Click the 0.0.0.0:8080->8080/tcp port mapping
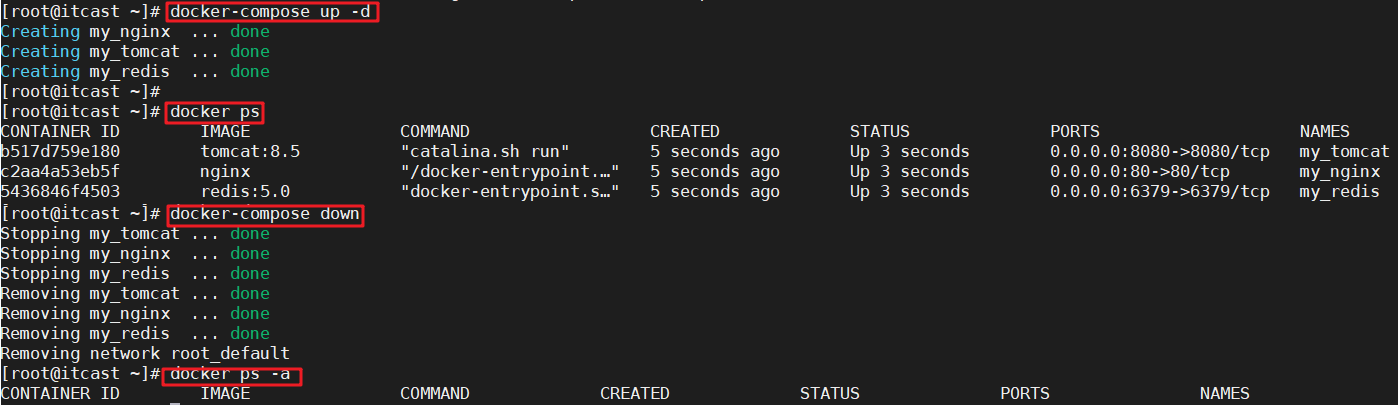1398x405 pixels. pos(1159,152)
